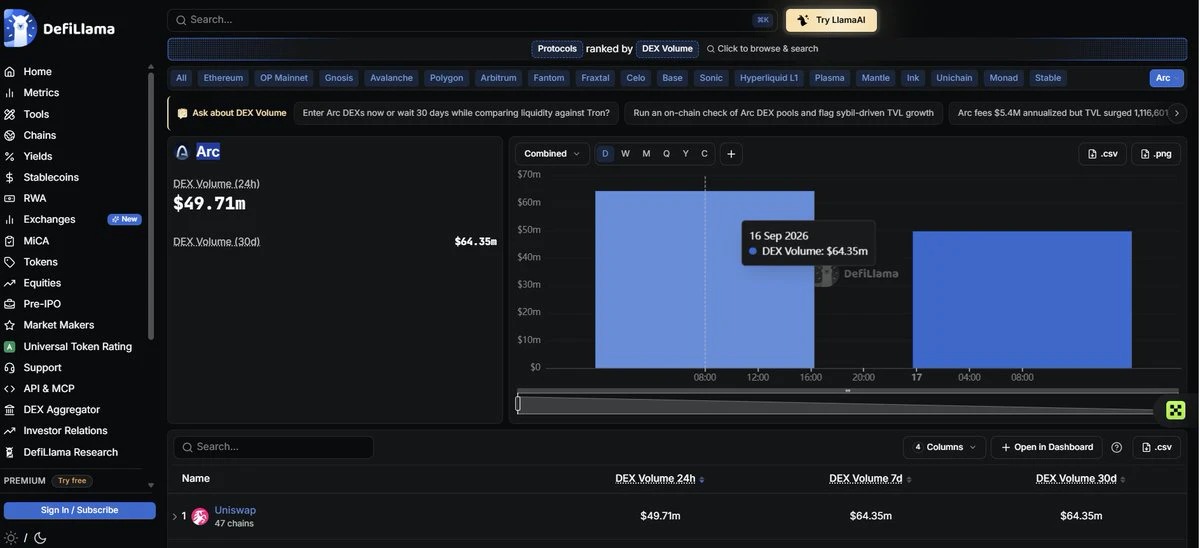Click the 16 Sep chart bar
The width and height of the screenshot is (1200, 548).
pyautogui.click(x=704, y=279)
